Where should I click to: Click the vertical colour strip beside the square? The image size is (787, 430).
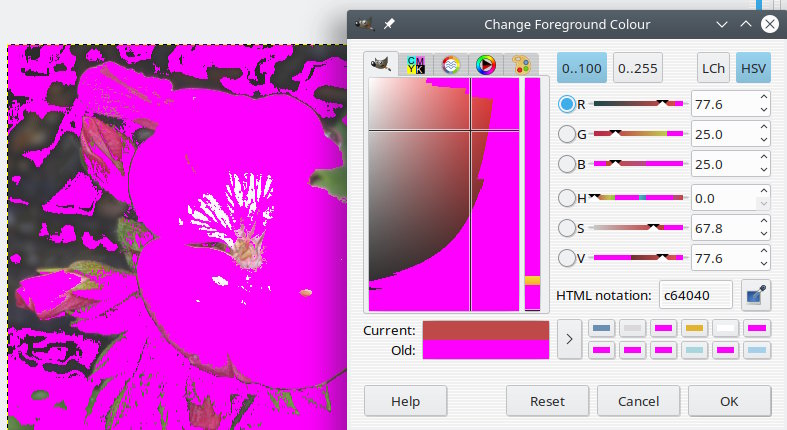click(533, 194)
